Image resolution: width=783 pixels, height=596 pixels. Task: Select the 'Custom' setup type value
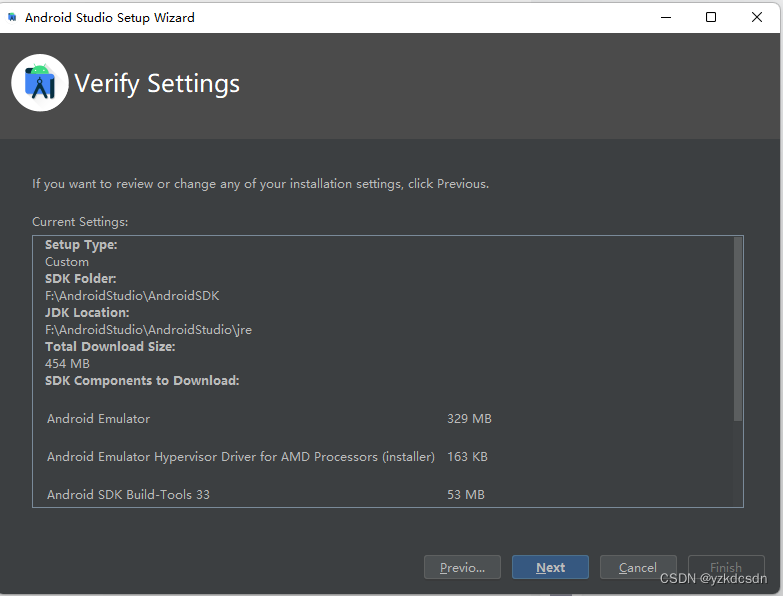click(x=67, y=262)
